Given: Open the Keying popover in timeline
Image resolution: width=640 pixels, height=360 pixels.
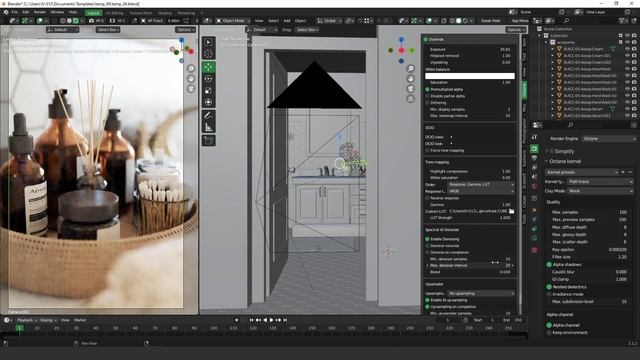Looking at the screenshot, I should pos(48,320).
